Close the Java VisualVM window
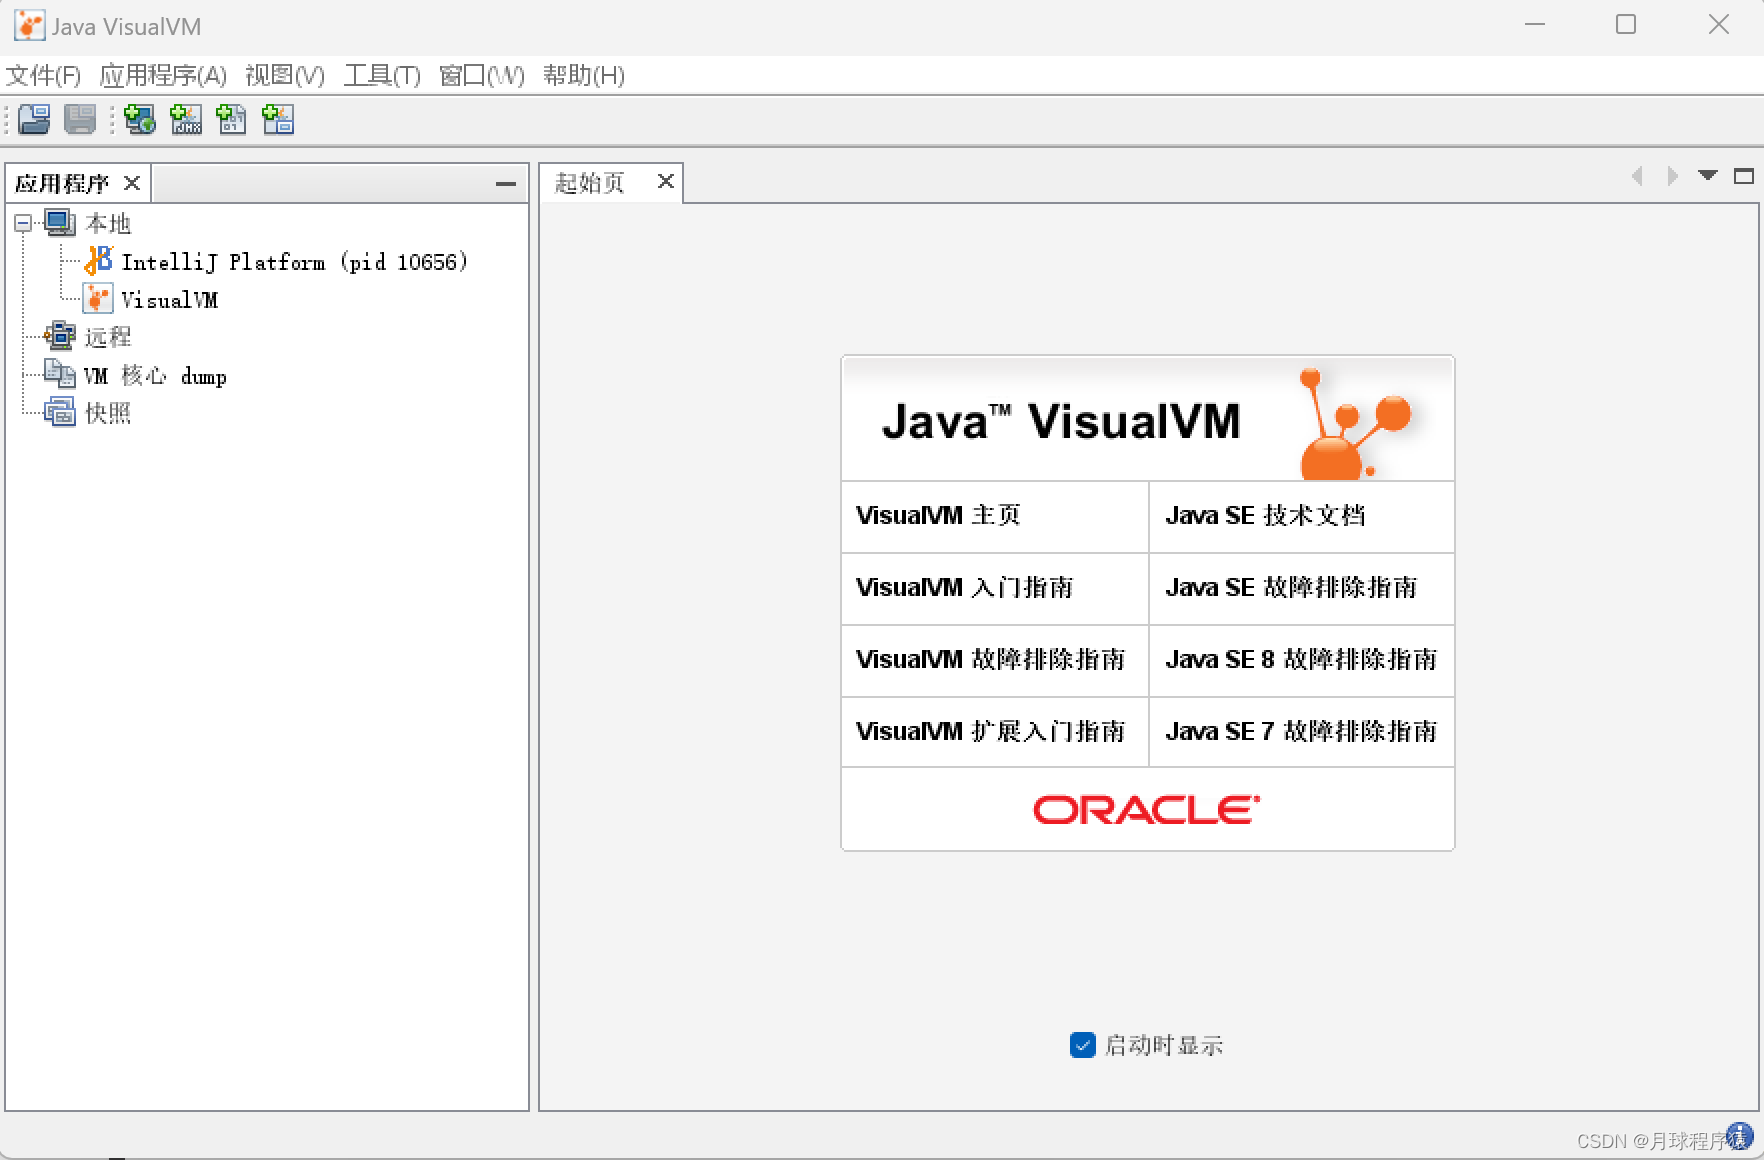 (1719, 24)
